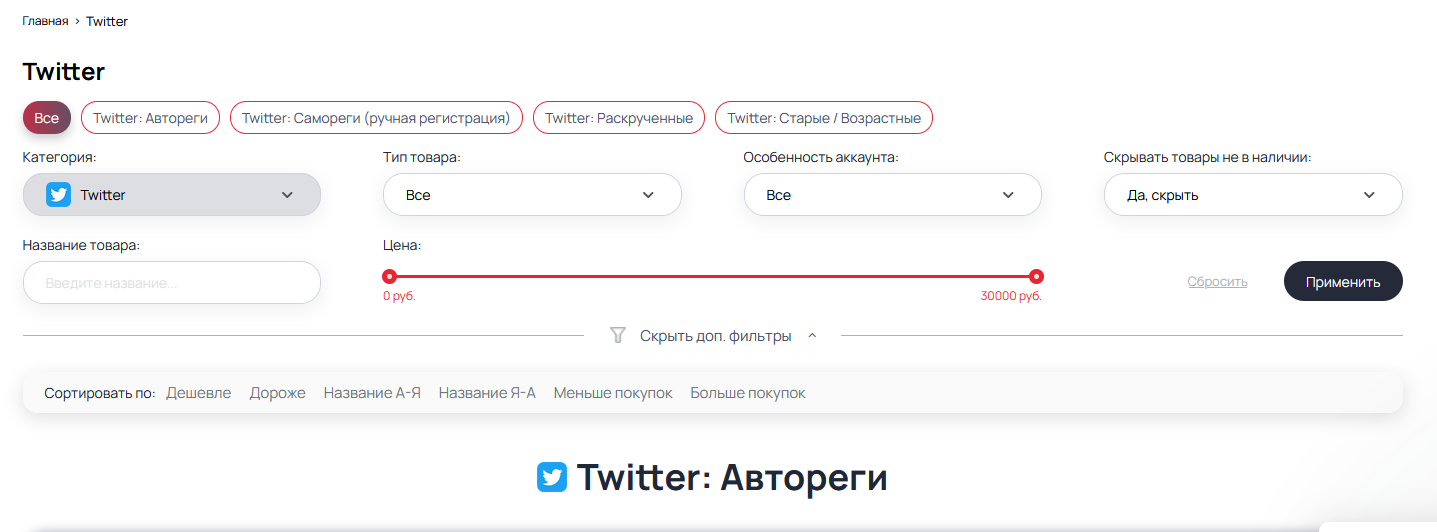Open the Категория Twitter dropdown
The image size is (1437, 532).
tap(172, 195)
